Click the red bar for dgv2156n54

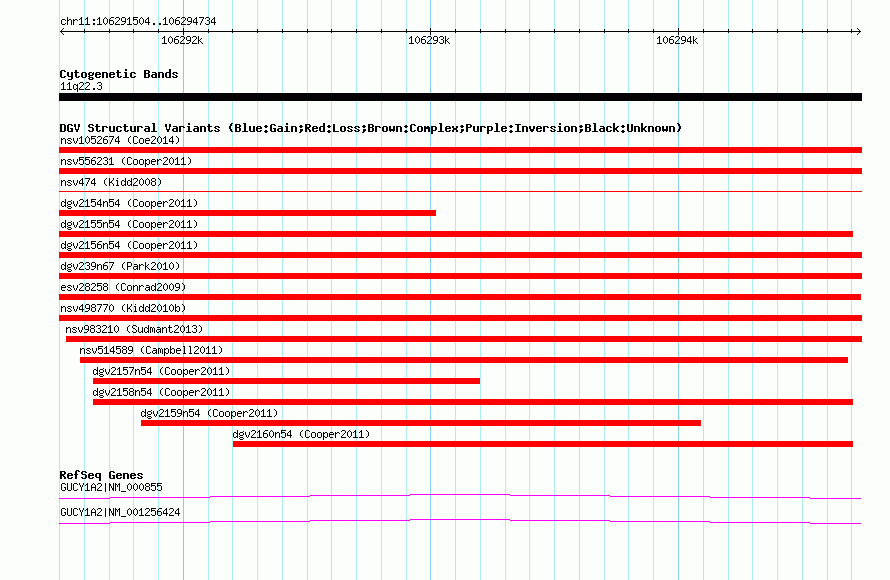pyautogui.click(x=460, y=255)
